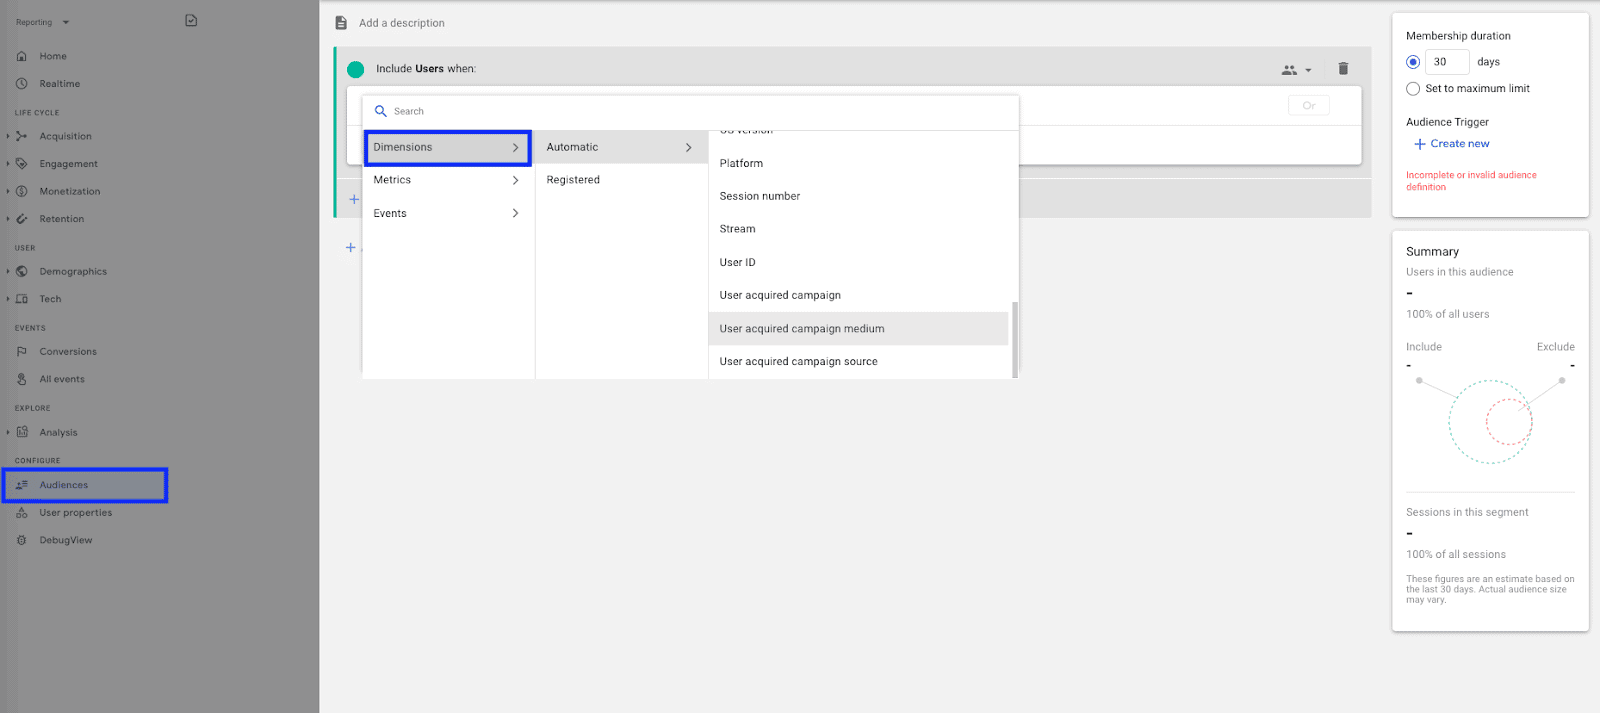This screenshot has width=1600, height=713.
Task: Open Audiences in the Configure section
Action: pyautogui.click(x=64, y=485)
